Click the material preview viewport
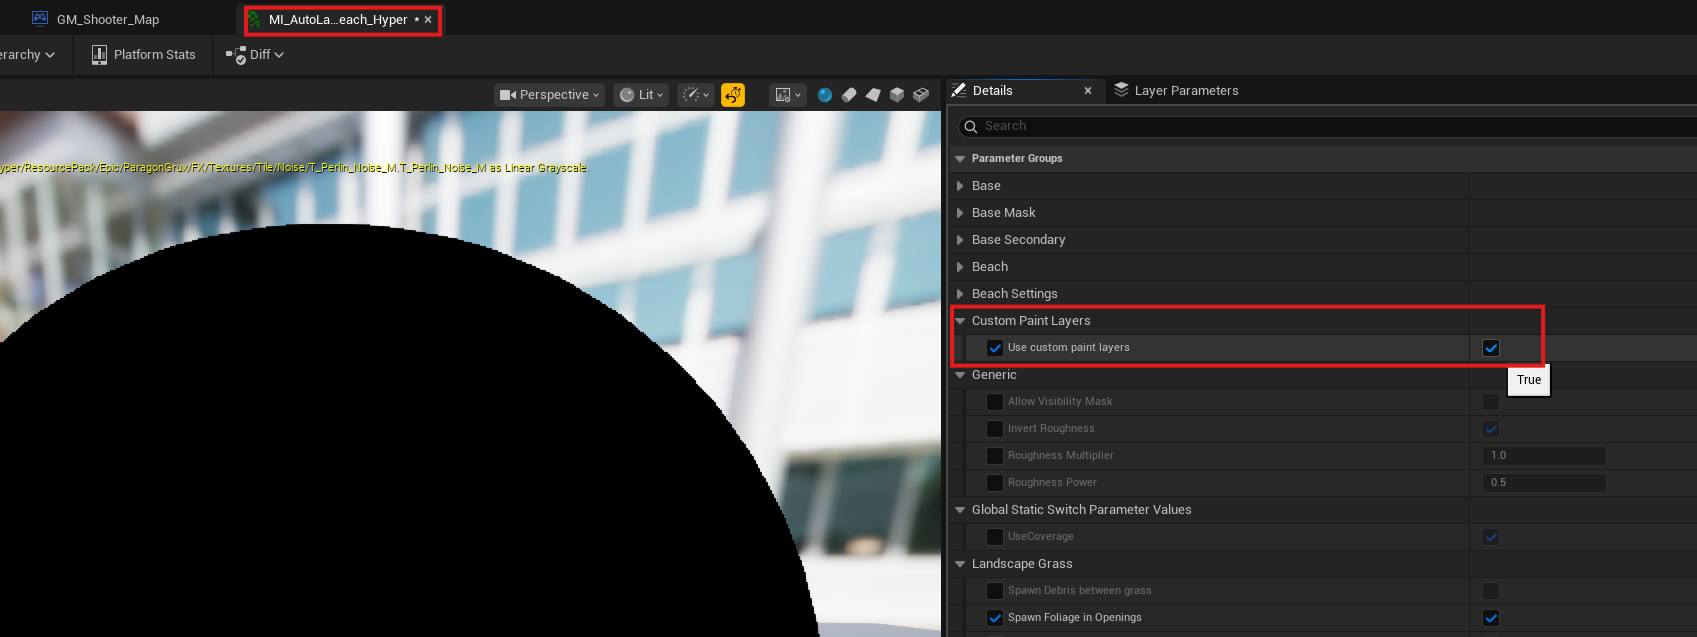This screenshot has width=1697, height=637. (470, 374)
